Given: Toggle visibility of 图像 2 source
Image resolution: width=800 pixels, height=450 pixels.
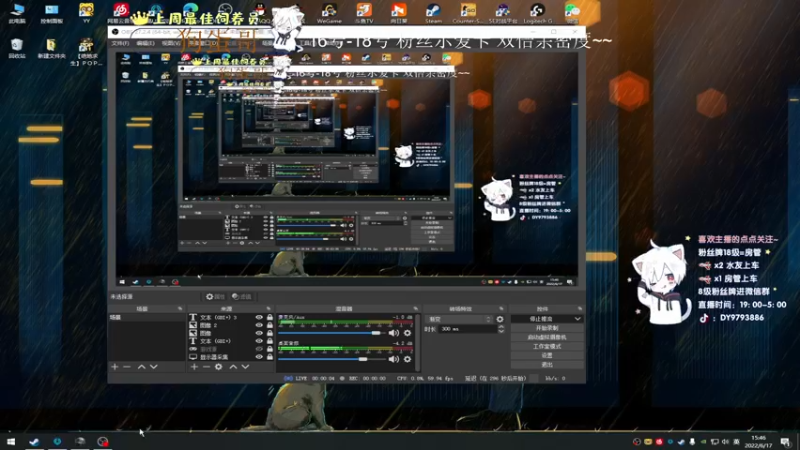Looking at the screenshot, I should pos(259,325).
